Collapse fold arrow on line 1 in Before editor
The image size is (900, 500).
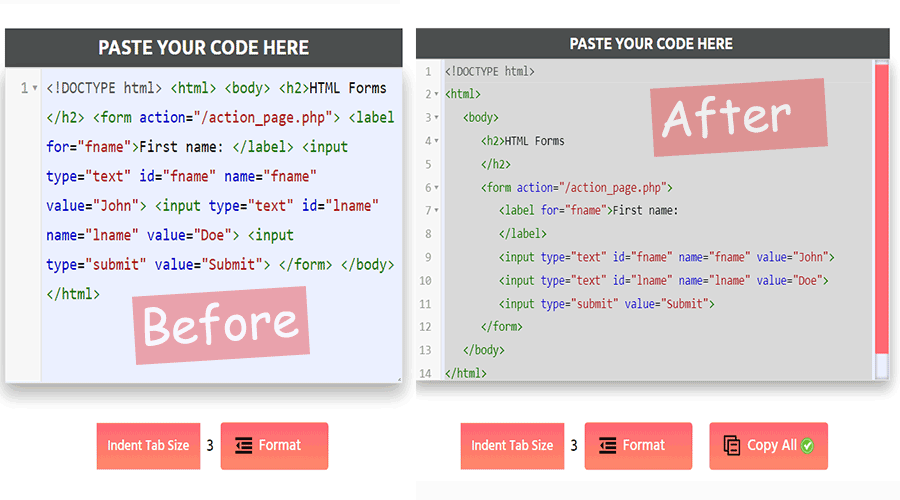(x=35, y=88)
